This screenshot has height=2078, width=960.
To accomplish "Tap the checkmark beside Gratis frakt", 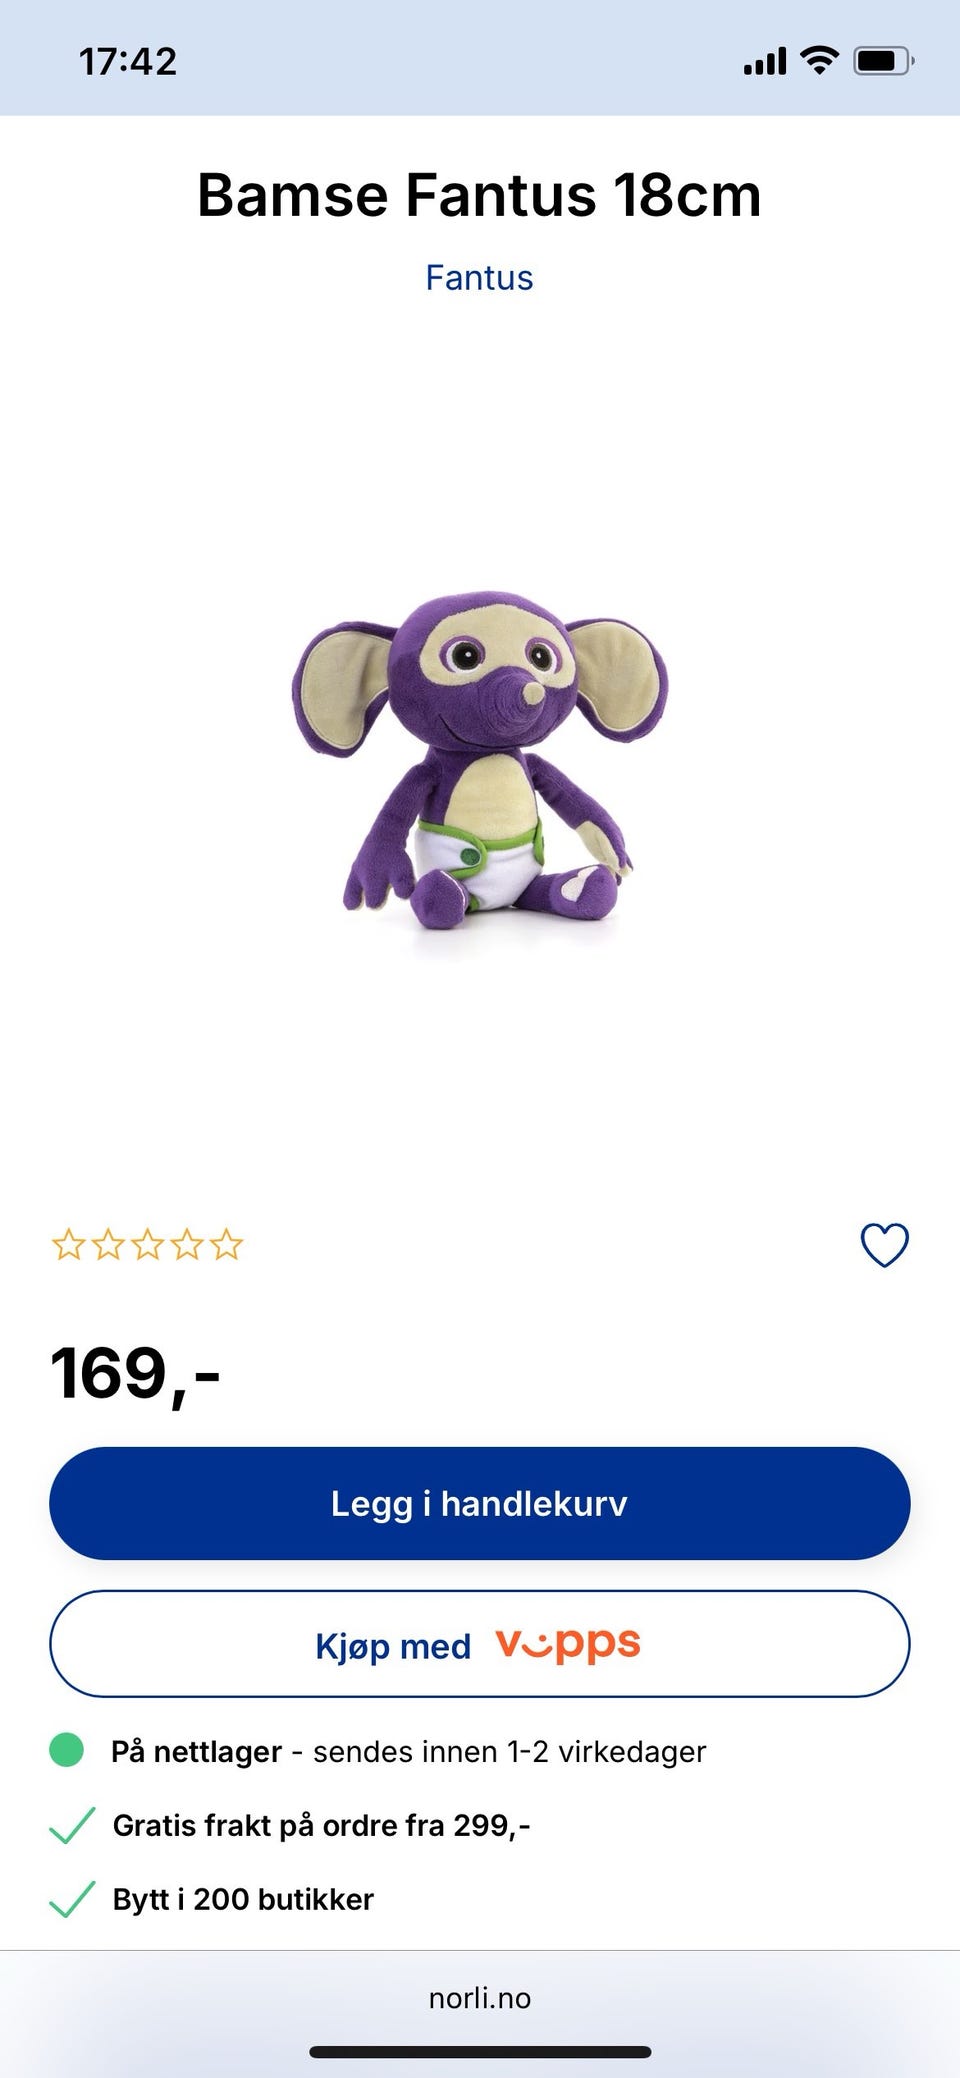I will 72,1825.
